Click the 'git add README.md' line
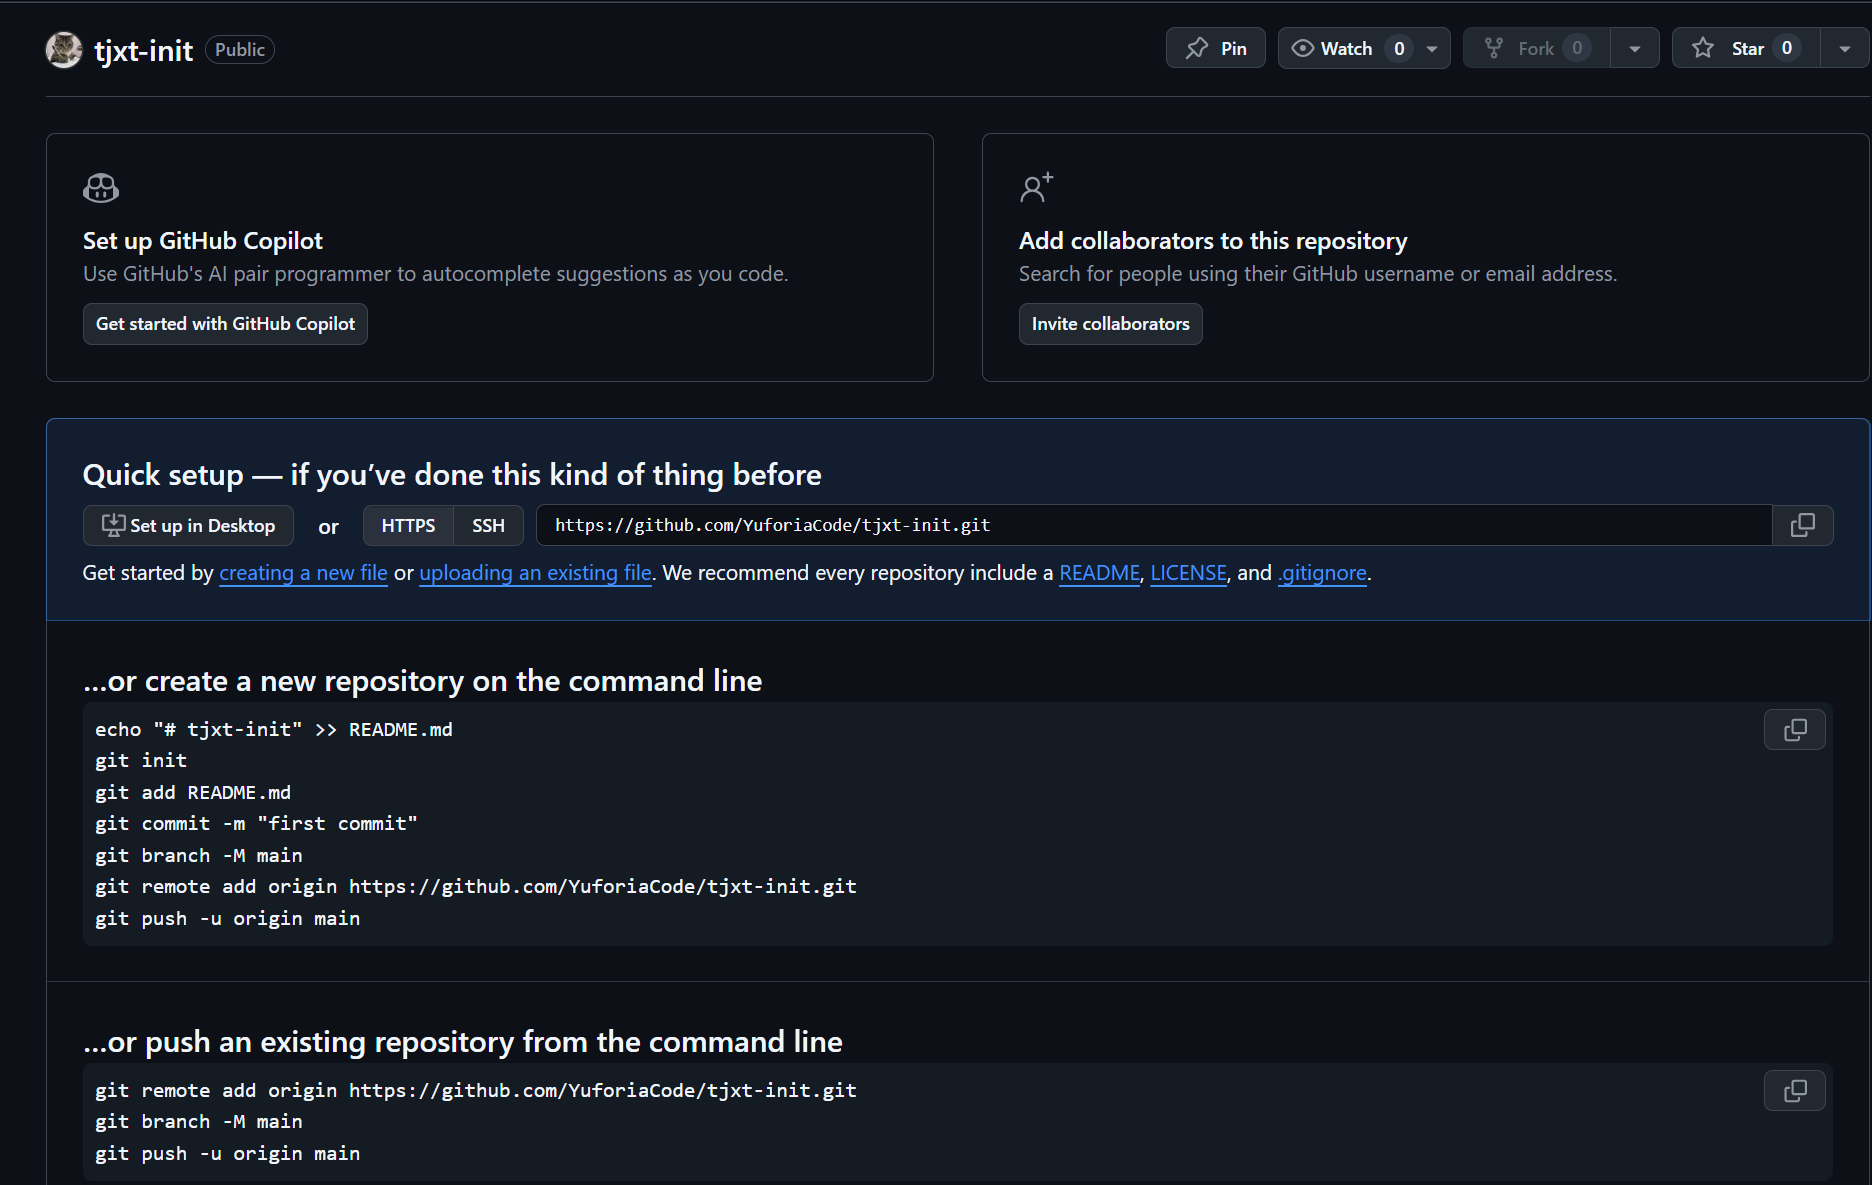This screenshot has height=1185, width=1872. pyautogui.click(x=193, y=793)
